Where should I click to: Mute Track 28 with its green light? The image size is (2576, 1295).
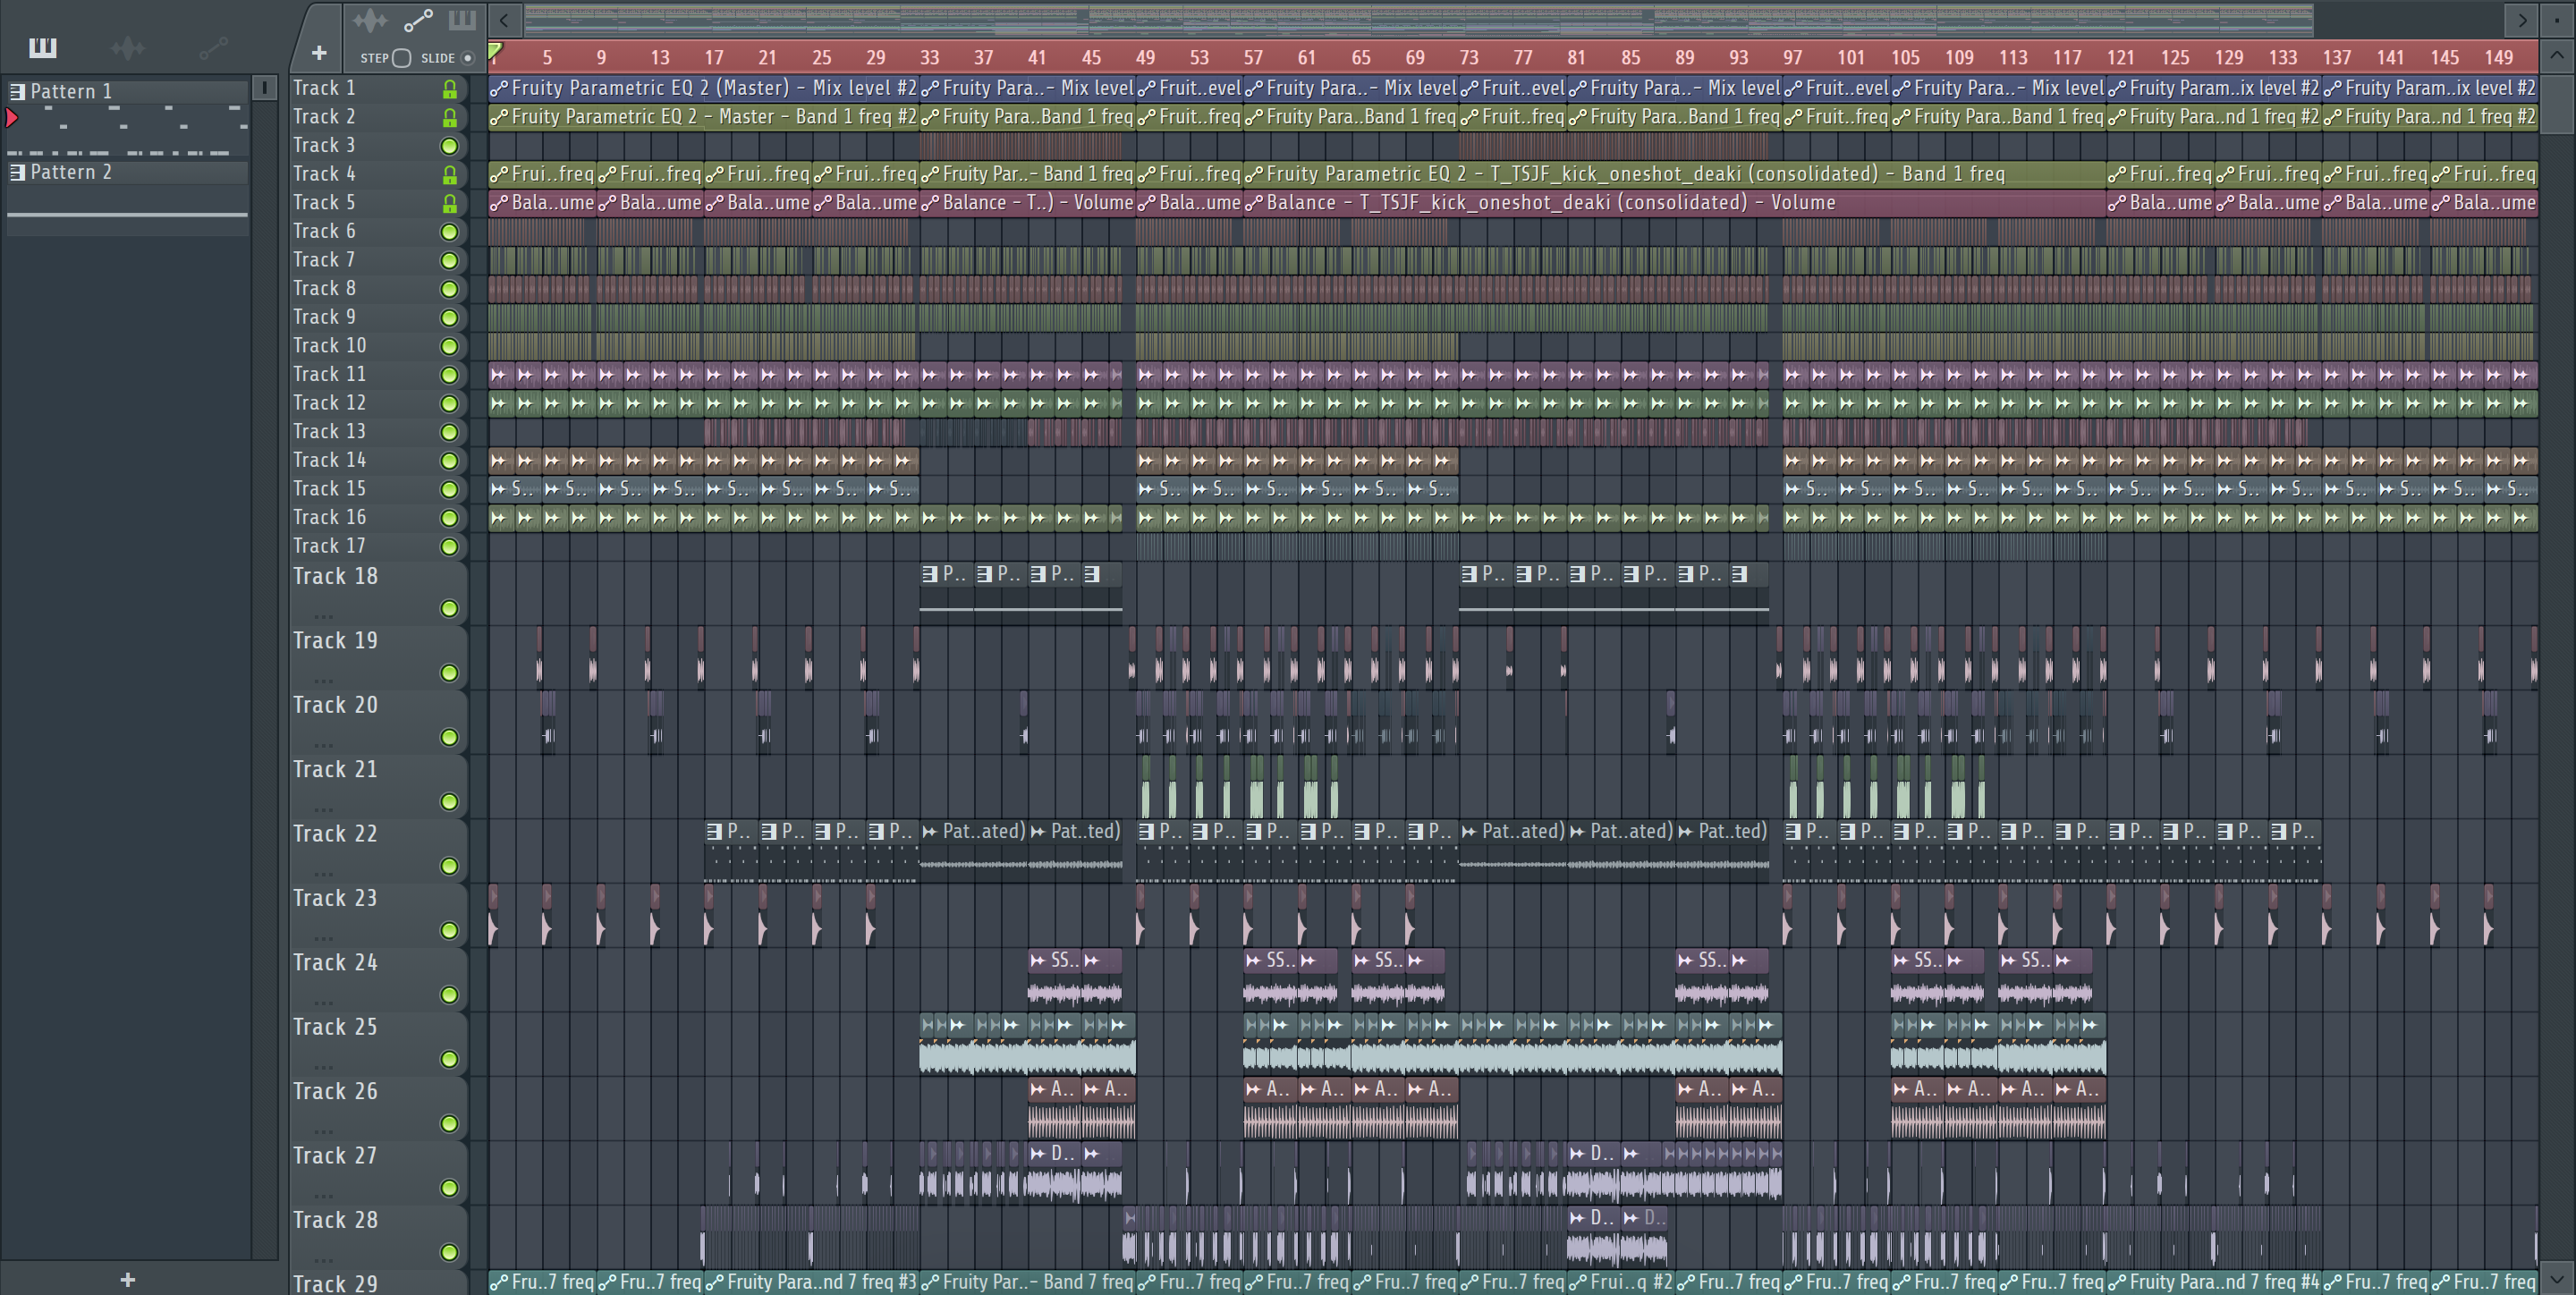[450, 1252]
